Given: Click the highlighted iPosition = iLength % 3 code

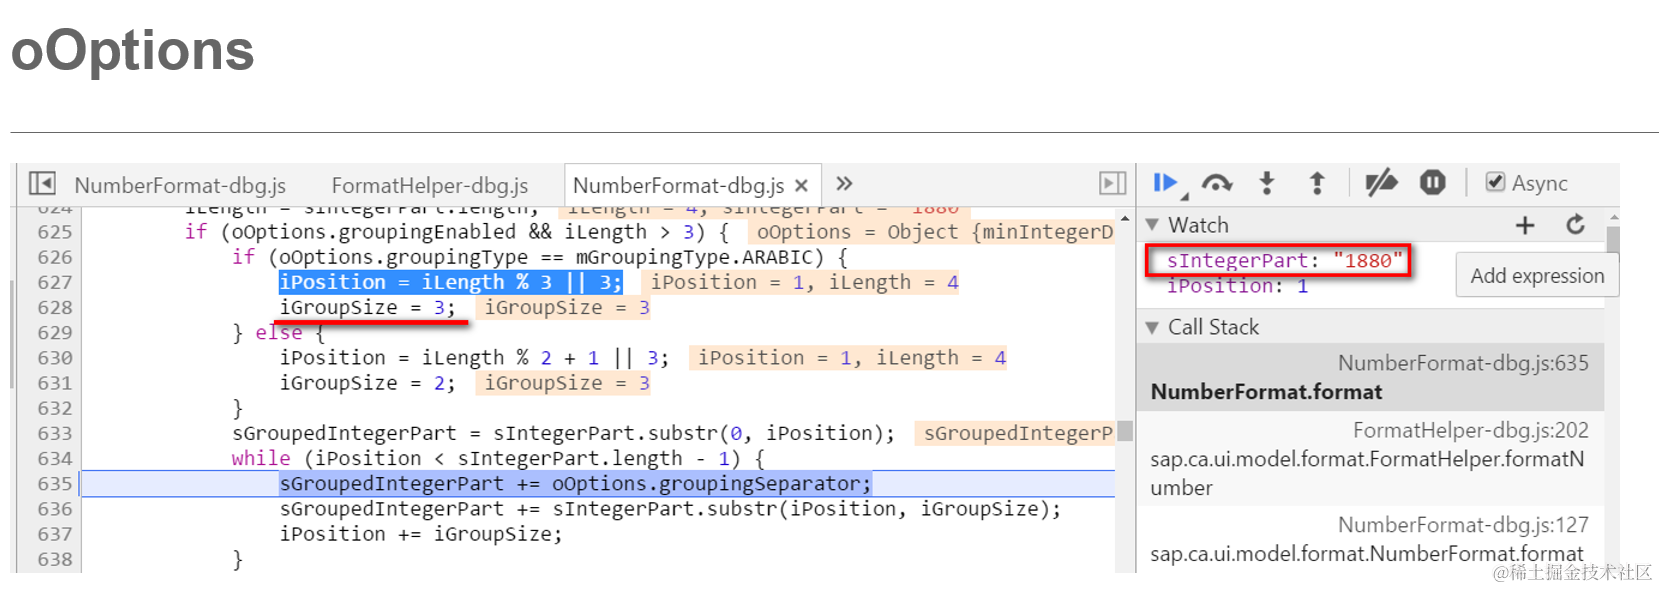Looking at the screenshot, I should click(450, 283).
